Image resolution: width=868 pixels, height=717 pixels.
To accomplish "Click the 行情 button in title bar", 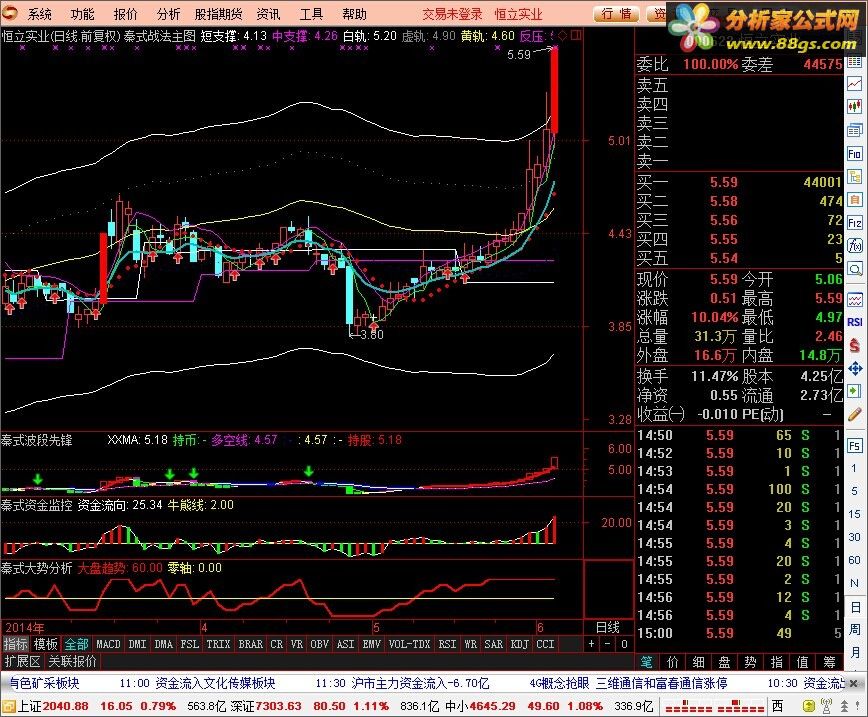I will pos(616,14).
